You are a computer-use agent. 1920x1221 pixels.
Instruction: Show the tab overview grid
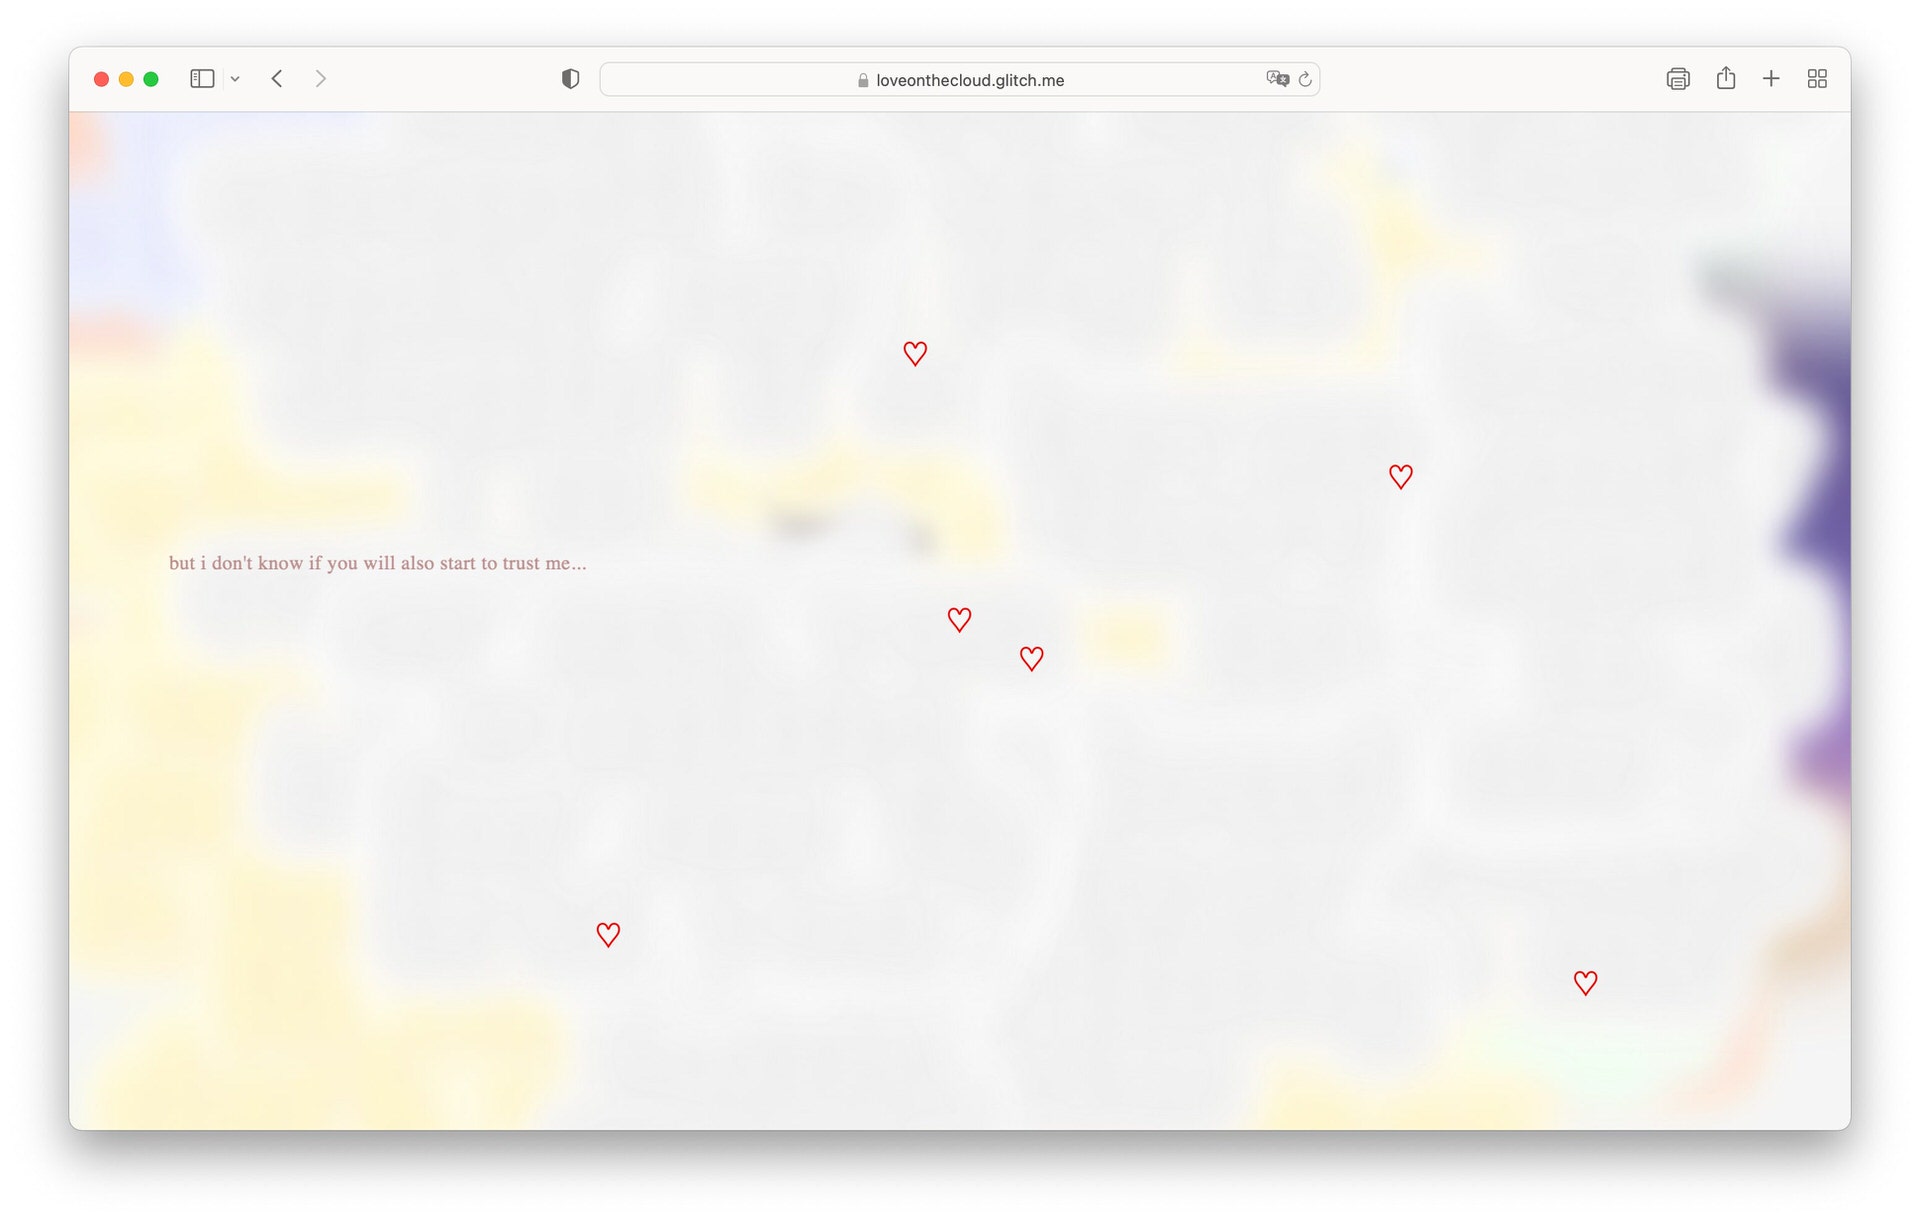1817,79
